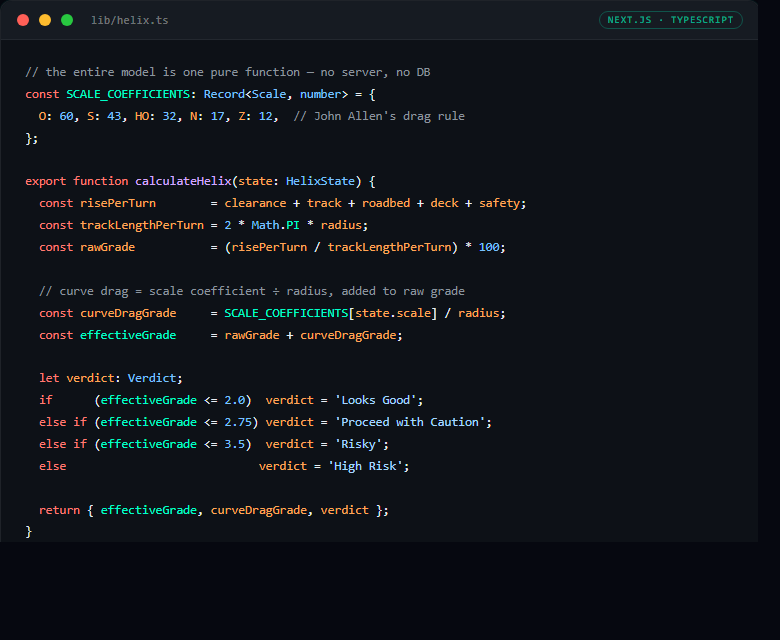Click the 2.0 threshold value
The height and width of the screenshot is (640, 780).
point(235,400)
